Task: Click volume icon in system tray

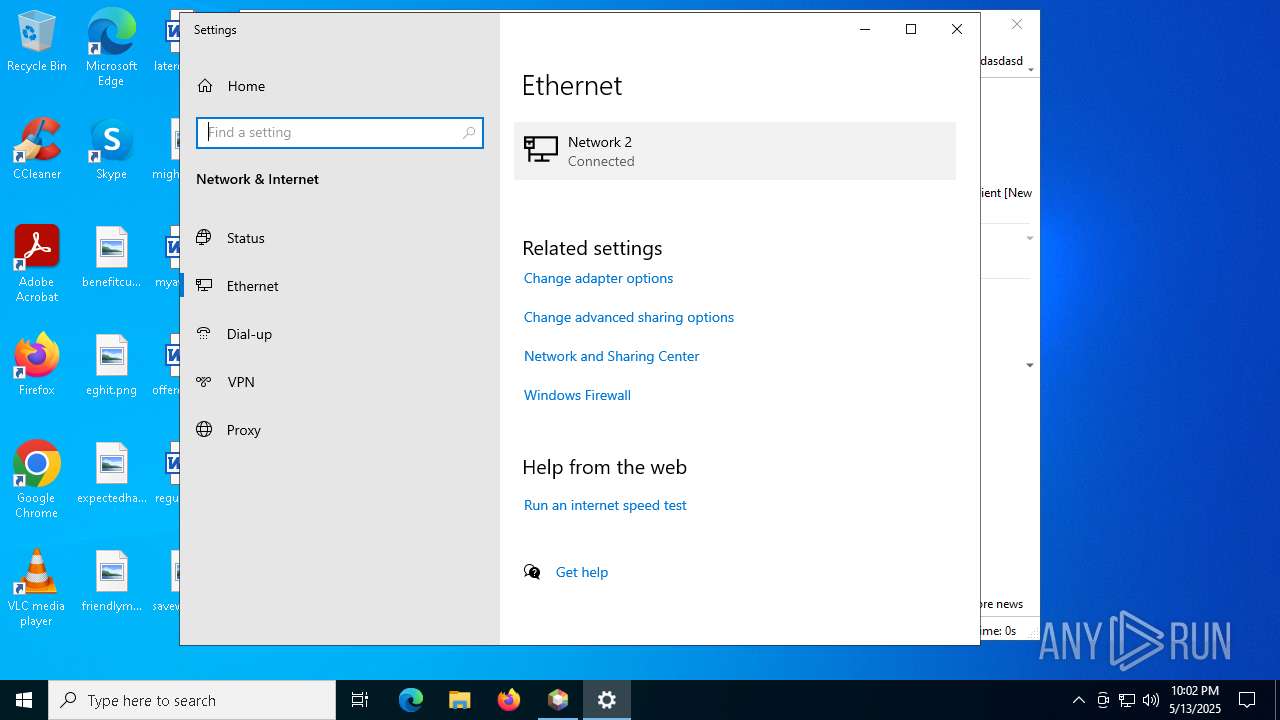Action: coord(1151,700)
